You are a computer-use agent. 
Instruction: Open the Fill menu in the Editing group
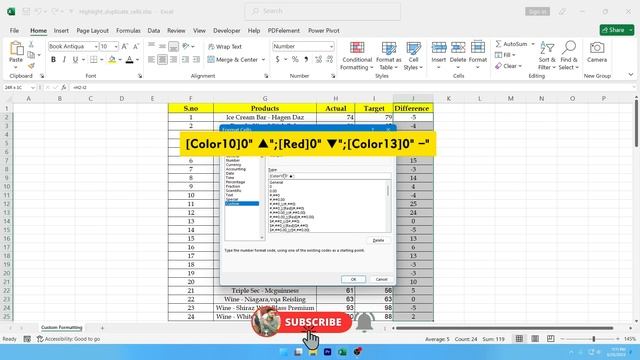505,55
